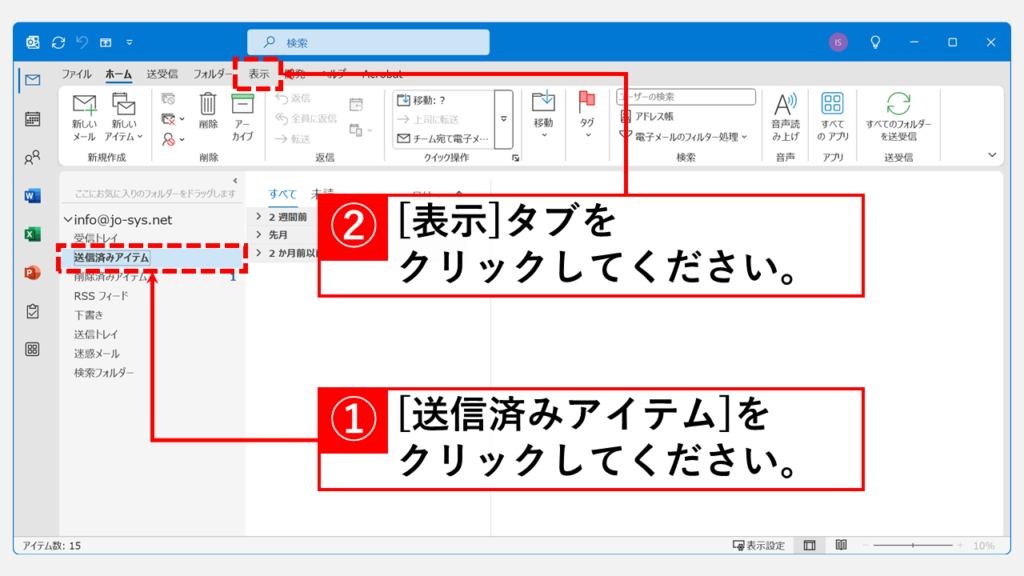Click the Undo icon in the title bar
The image size is (1024, 576).
82,42
